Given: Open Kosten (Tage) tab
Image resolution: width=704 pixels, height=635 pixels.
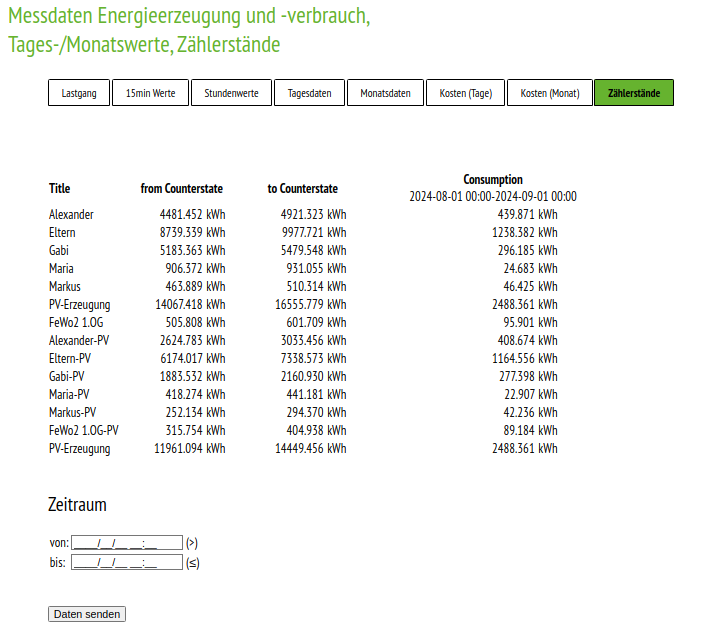Looking at the screenshot, I should click(x=466, y=93).
